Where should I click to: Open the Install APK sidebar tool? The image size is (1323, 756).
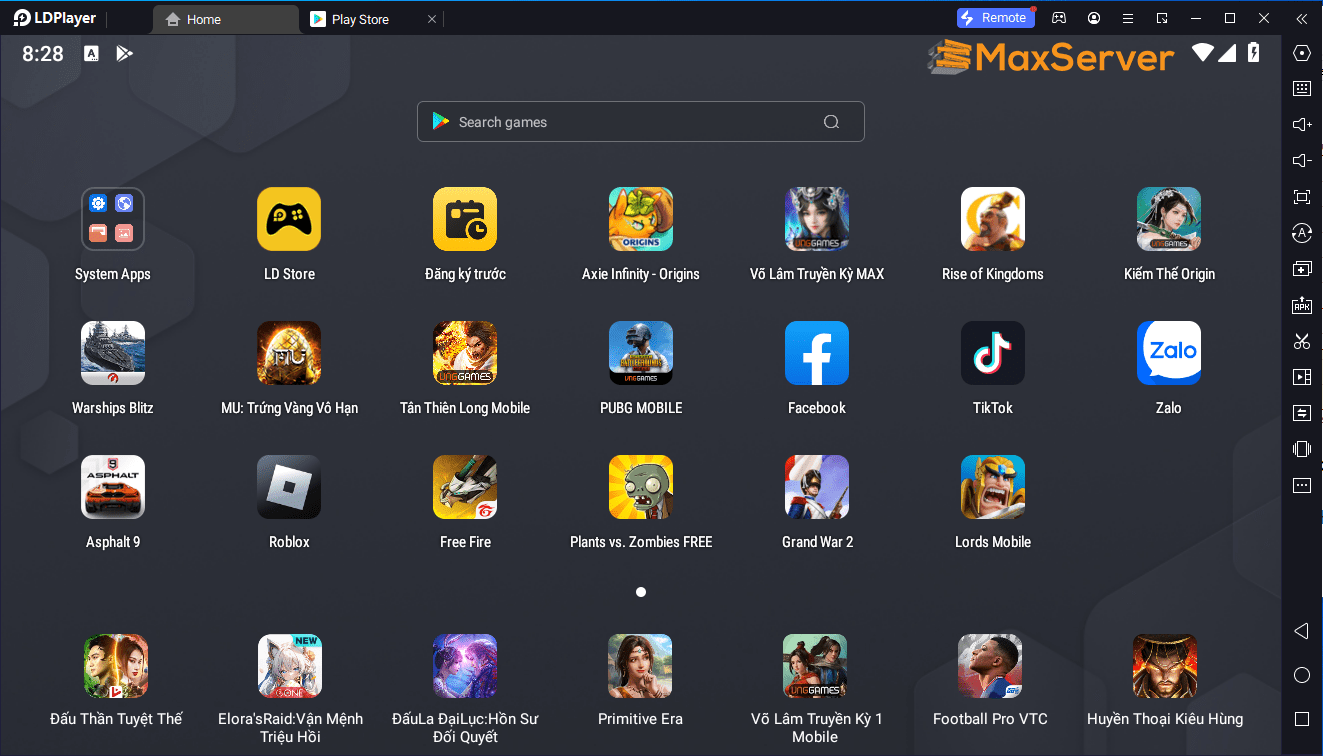(x=1301, y=305)
